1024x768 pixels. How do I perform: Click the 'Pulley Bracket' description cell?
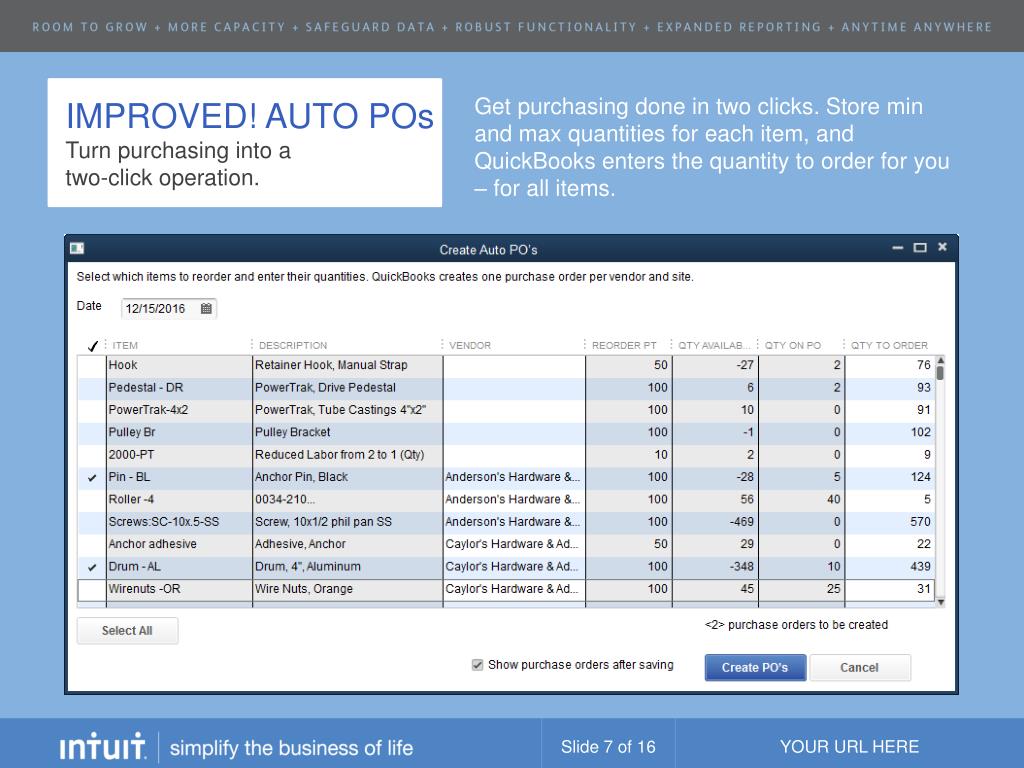click(x=347, y=432)
